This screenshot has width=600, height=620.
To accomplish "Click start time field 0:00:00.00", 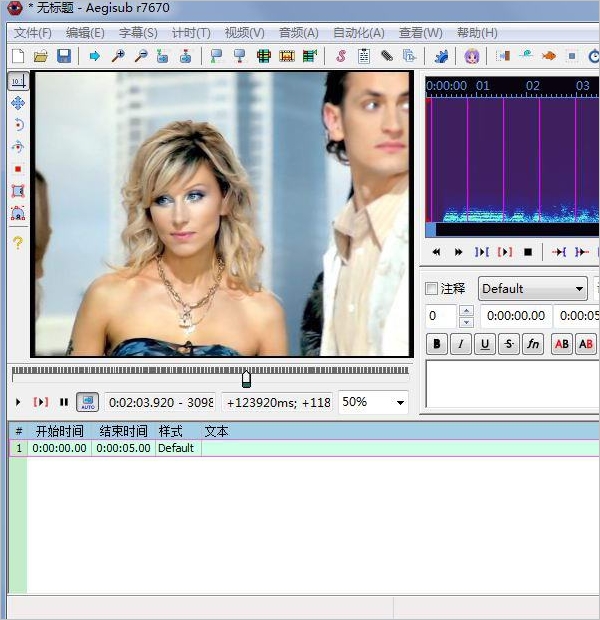I will 516,316.
